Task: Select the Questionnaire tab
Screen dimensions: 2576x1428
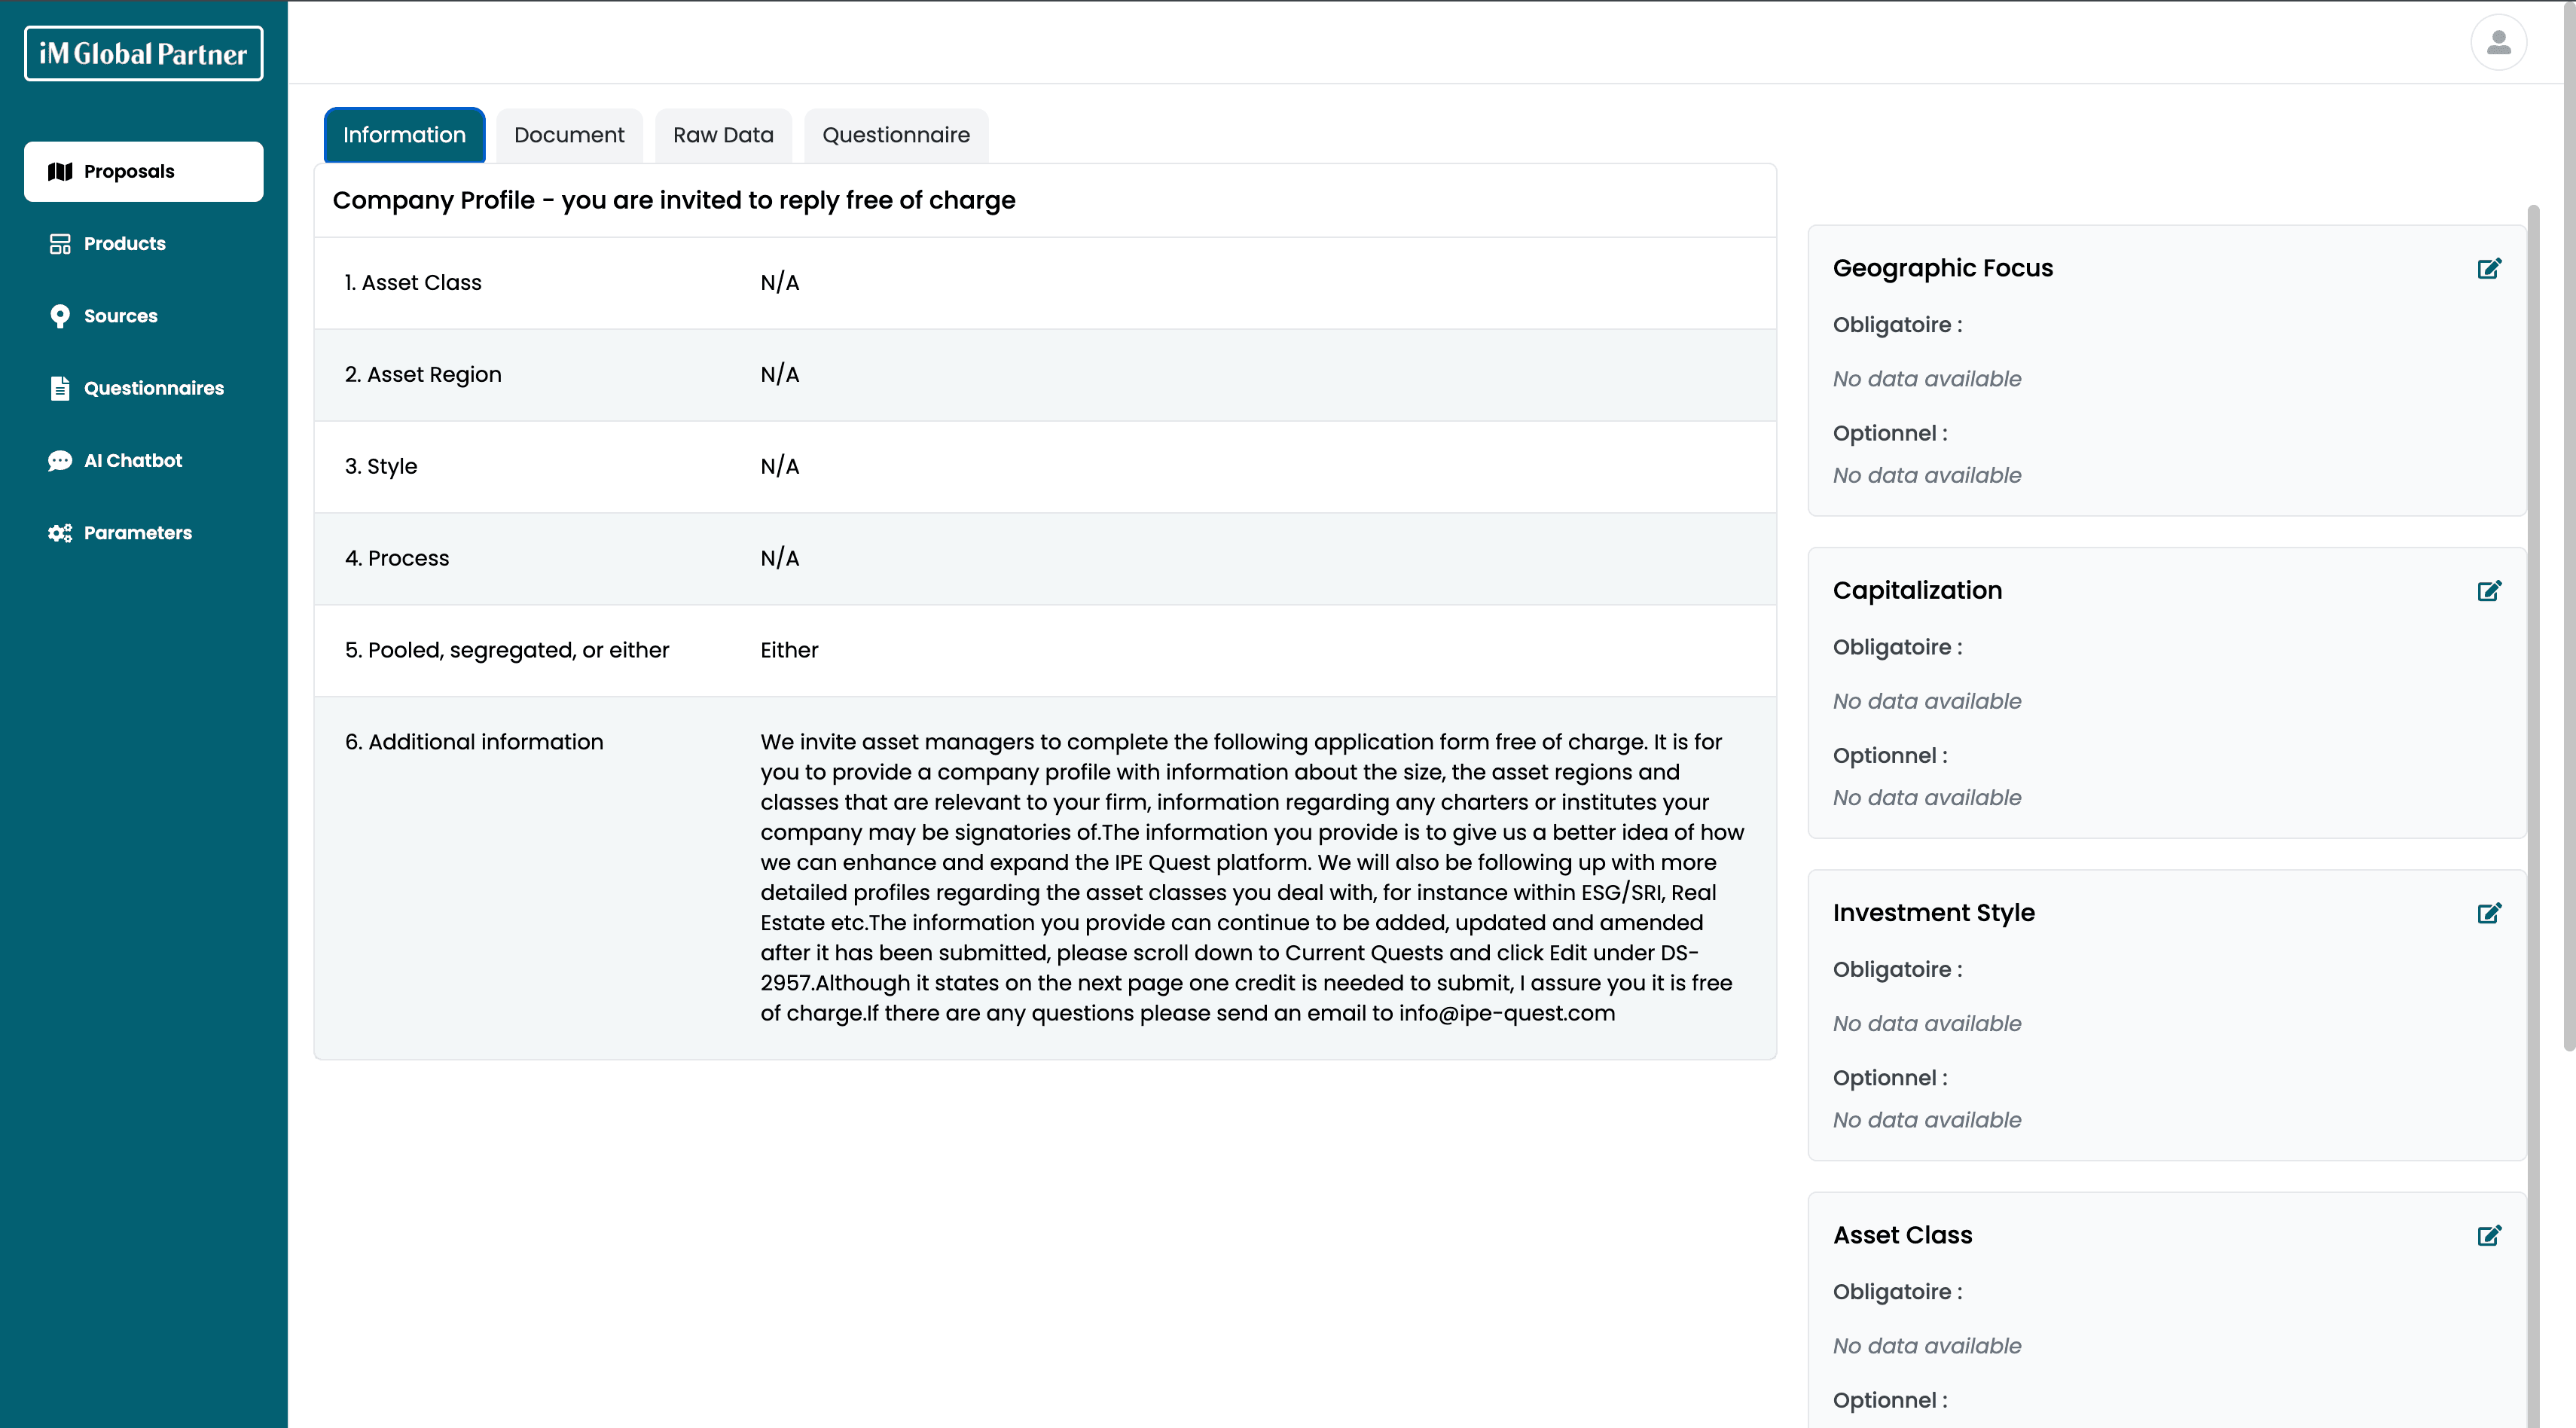Action: [896, 135]
